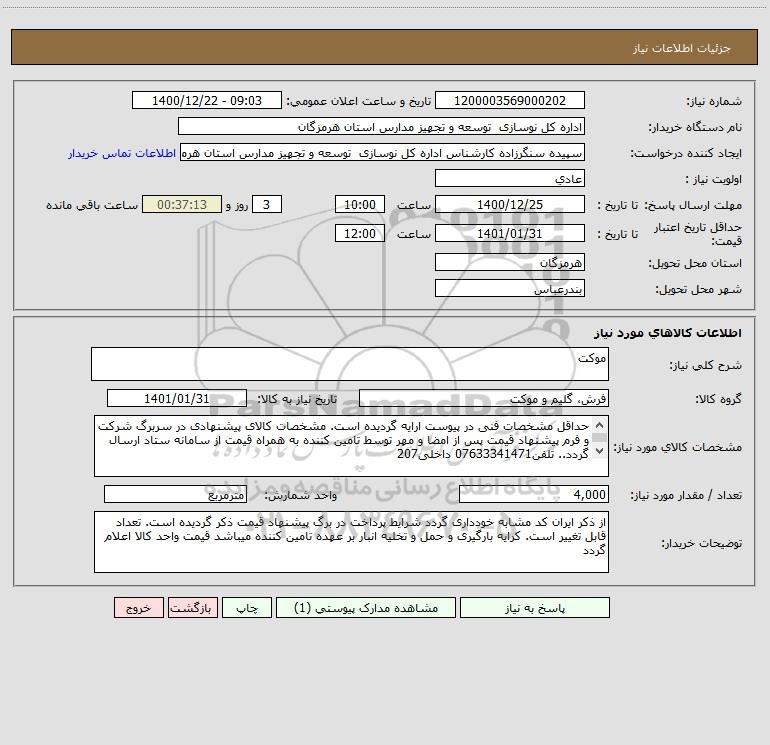Select the buyer notes text area
770x745 pixels.
pos(351,542)
